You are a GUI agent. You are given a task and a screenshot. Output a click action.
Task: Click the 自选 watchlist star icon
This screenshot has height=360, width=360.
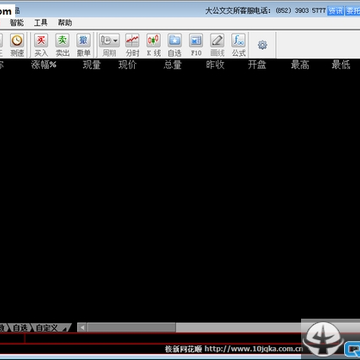point(175,41)
